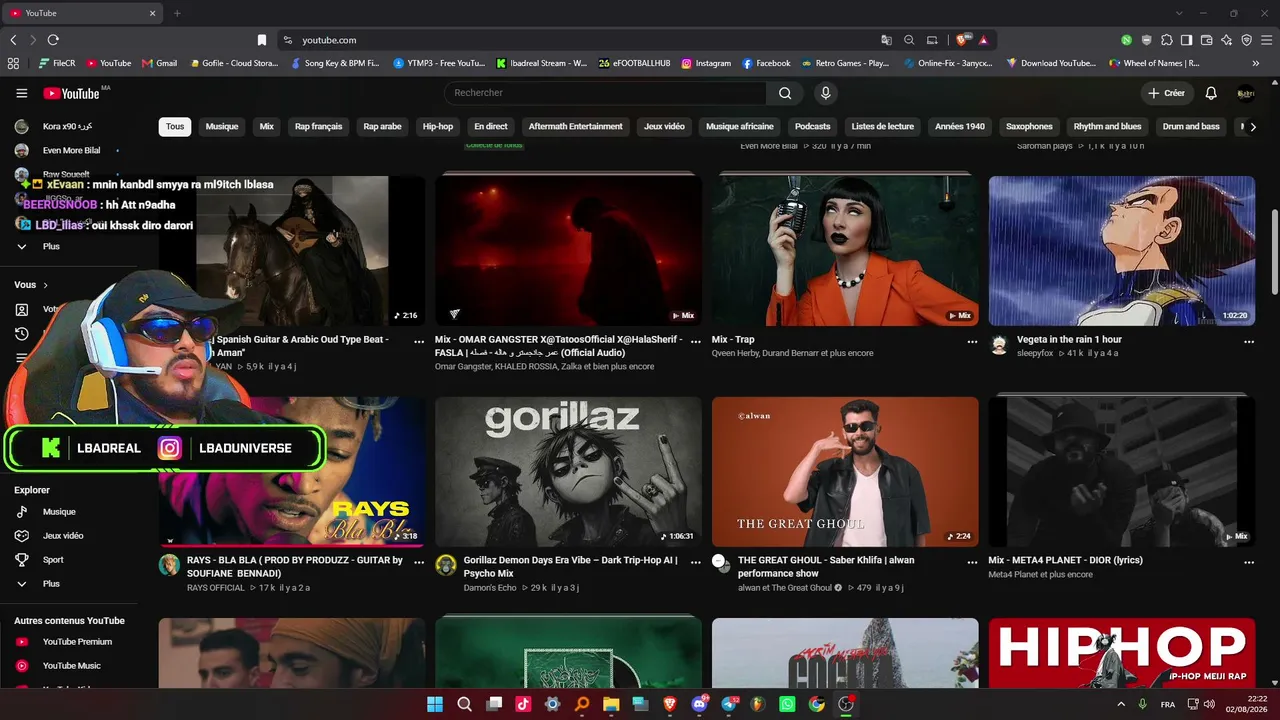Select the Hip-hop filter chip
Screen dimensions: 1280x720
(438, 127)
